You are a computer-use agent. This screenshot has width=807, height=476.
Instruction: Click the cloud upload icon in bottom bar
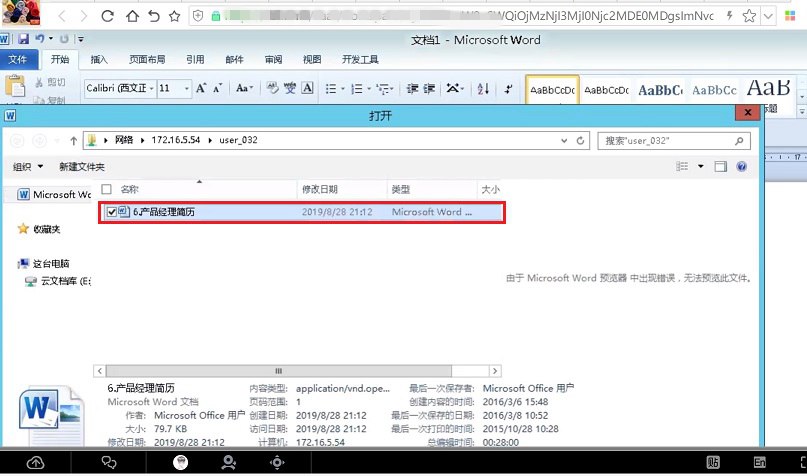click(36, 463)
